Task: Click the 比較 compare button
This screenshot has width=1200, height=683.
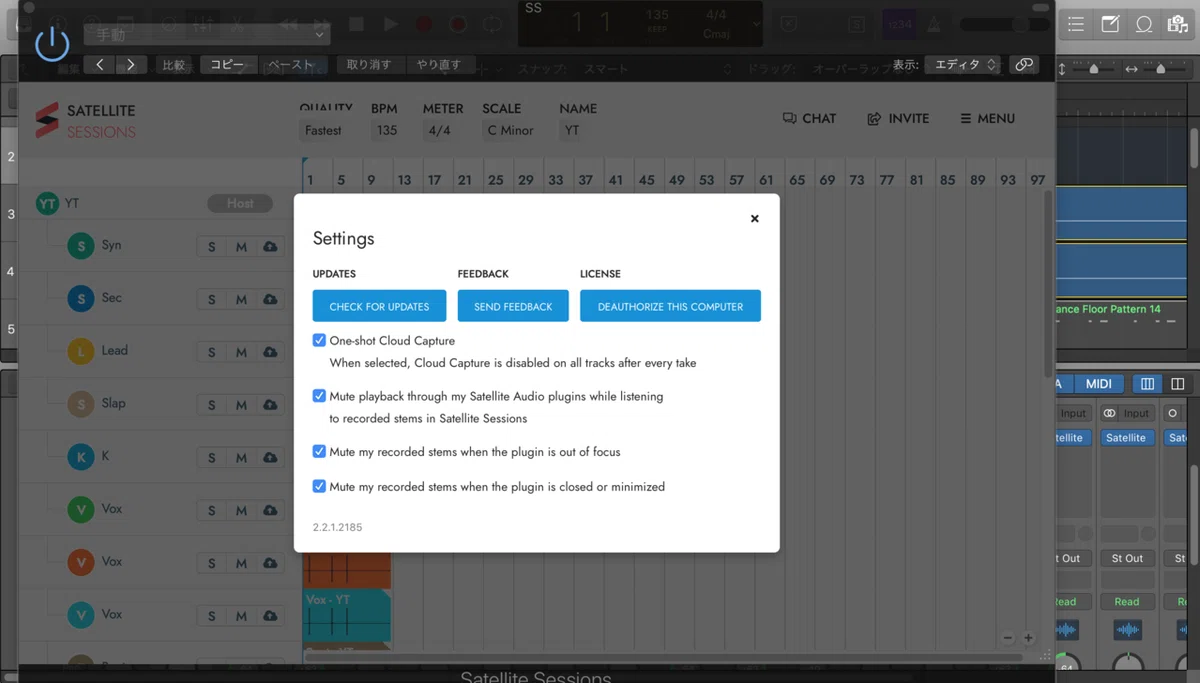Action: click(x=174, y=64)
